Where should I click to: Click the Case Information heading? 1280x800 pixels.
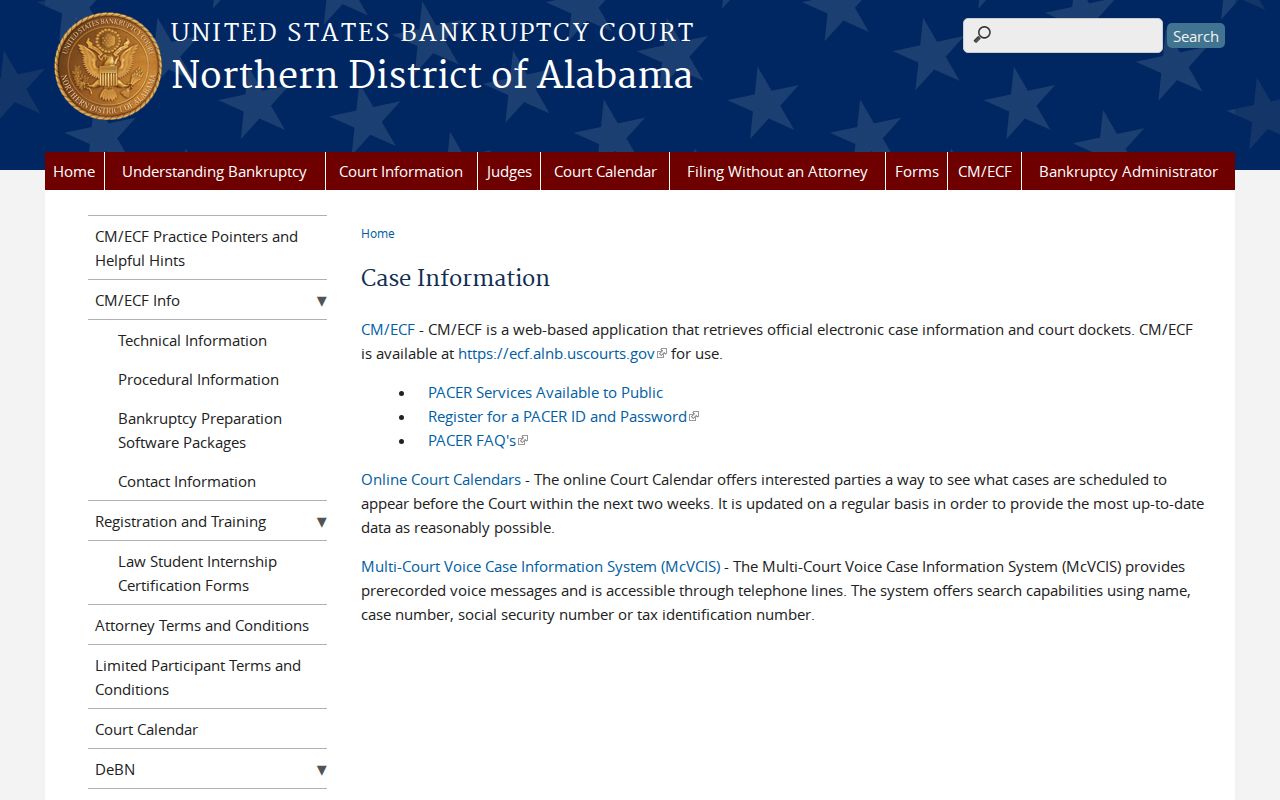pyautogui.click(x=455, y=278)
